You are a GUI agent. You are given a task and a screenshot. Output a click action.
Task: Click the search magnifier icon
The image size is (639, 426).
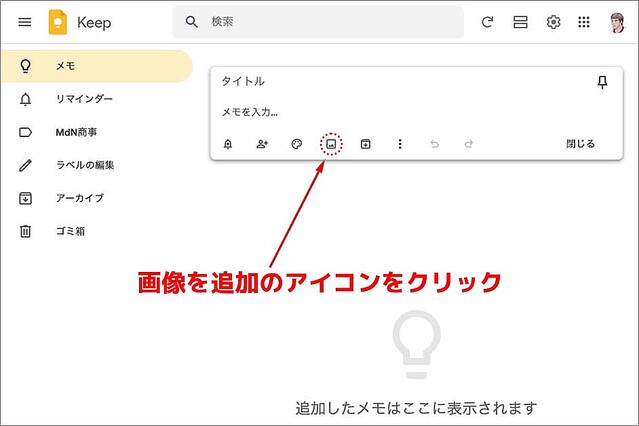[x=192, y=22]
